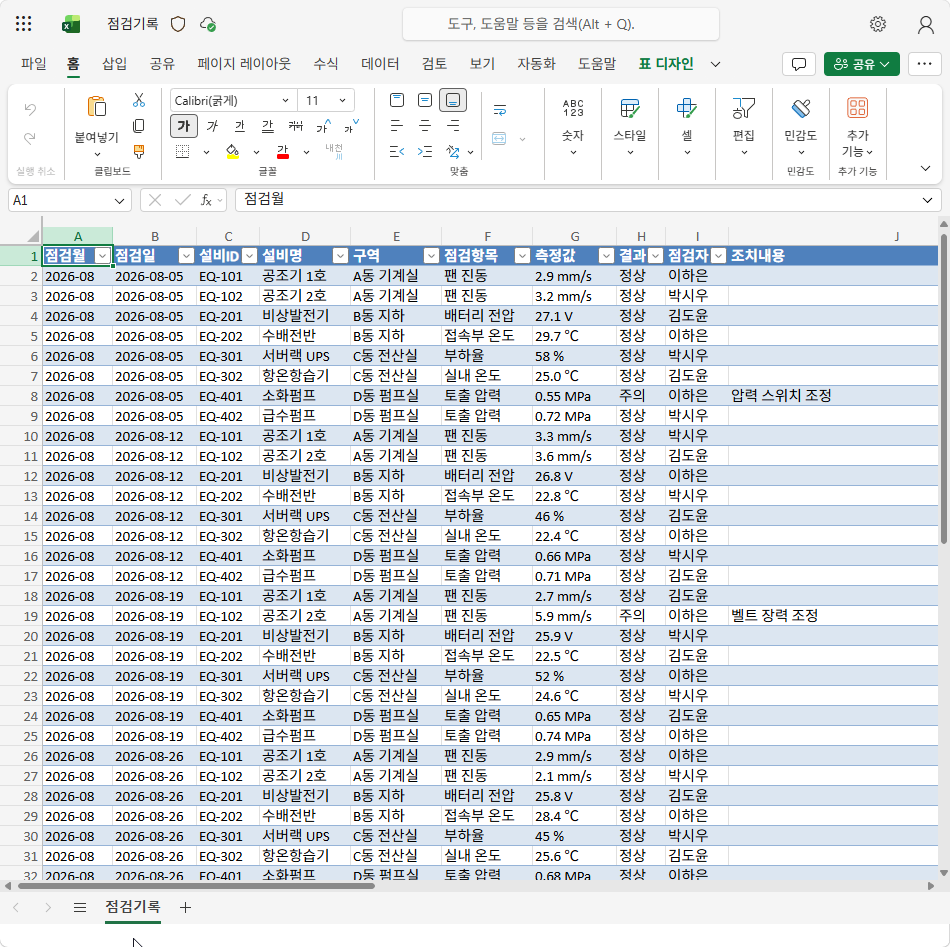Switch to the 자동화 tab
This screenshot has height=947, width=950.
click(x=536, y=64)
